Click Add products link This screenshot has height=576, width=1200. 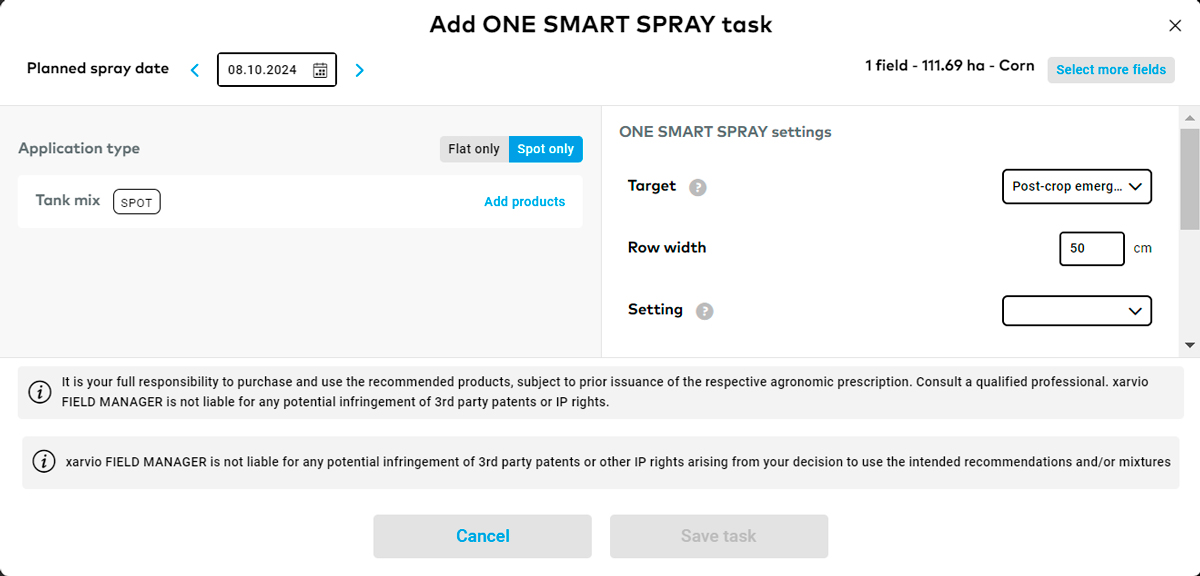click(524, 202)
